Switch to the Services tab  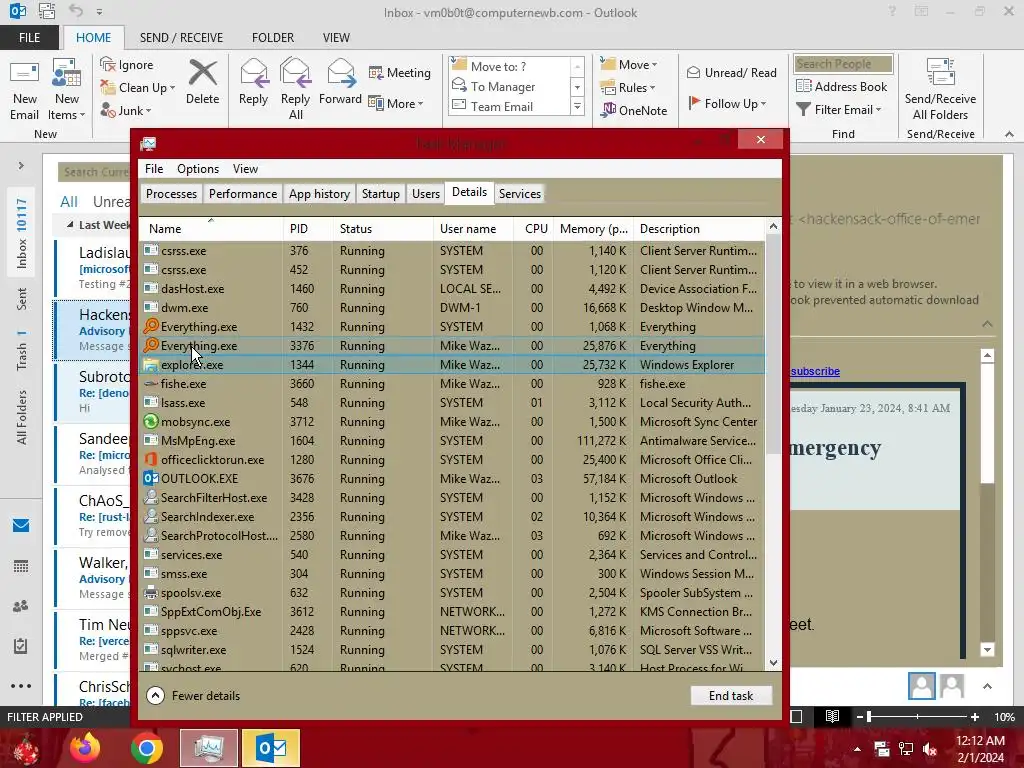520,194
